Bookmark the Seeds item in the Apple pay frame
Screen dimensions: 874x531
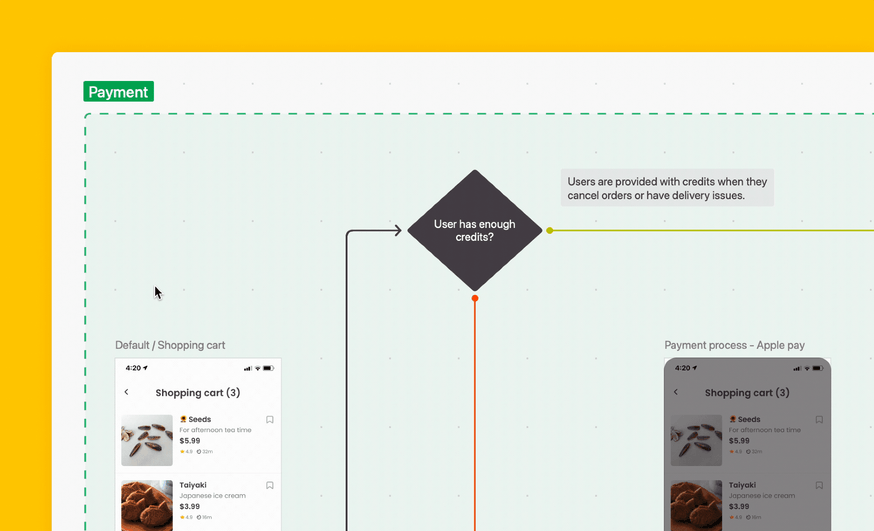click(819, 420)
